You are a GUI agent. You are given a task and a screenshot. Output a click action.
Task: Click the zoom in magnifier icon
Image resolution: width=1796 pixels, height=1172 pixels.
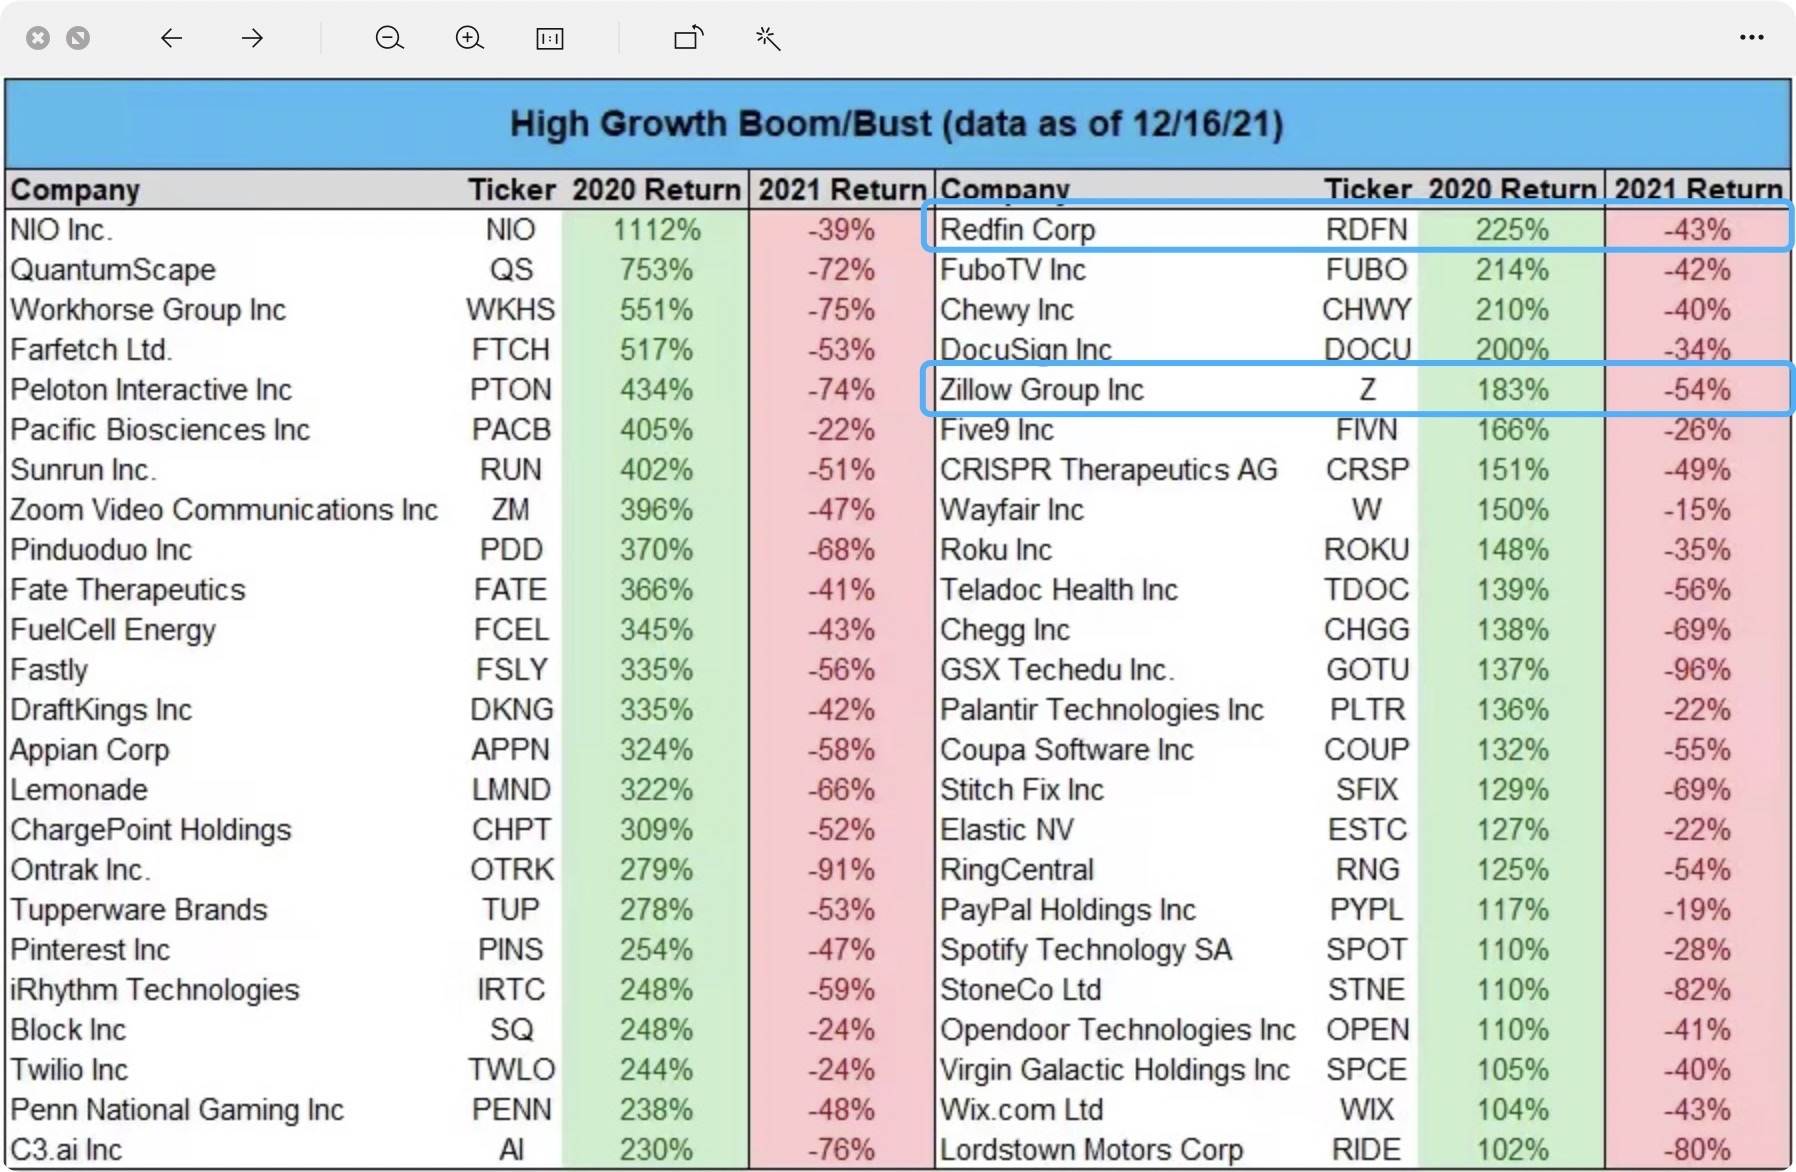(469, 38)
